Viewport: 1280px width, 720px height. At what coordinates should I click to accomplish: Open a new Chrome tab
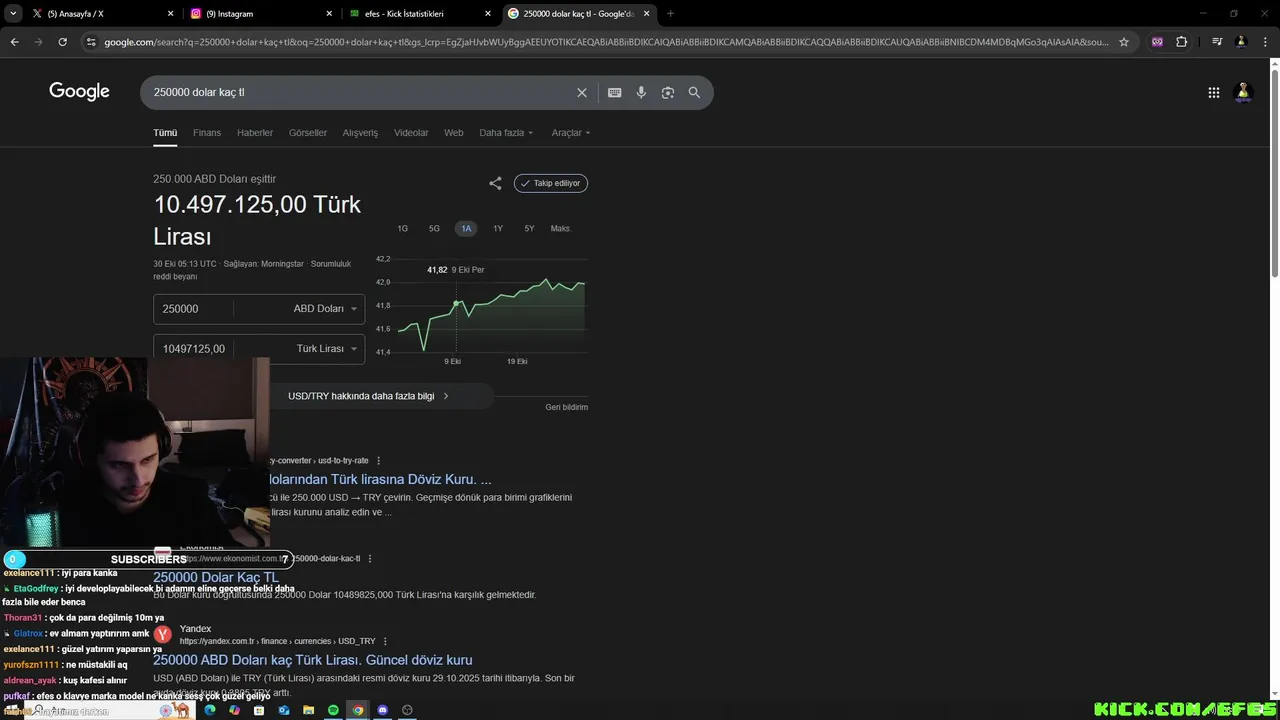pyautogui.click(x=670, y=14)
